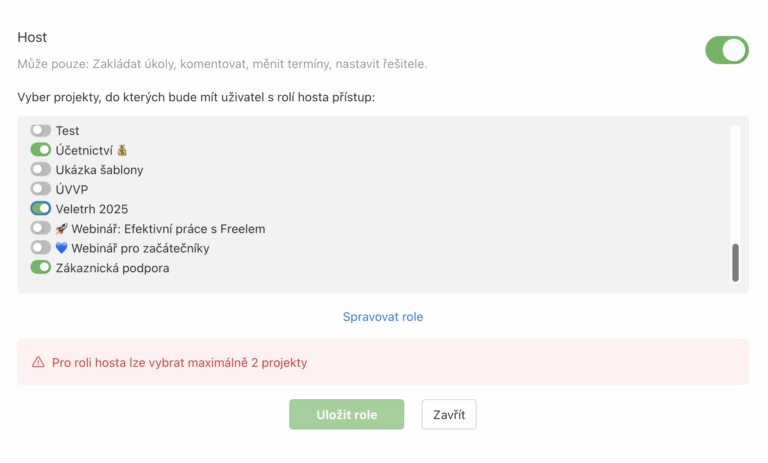Screen dimensions: 768x463
Task: Open the Spravovat role link
Action: (383, 317)
